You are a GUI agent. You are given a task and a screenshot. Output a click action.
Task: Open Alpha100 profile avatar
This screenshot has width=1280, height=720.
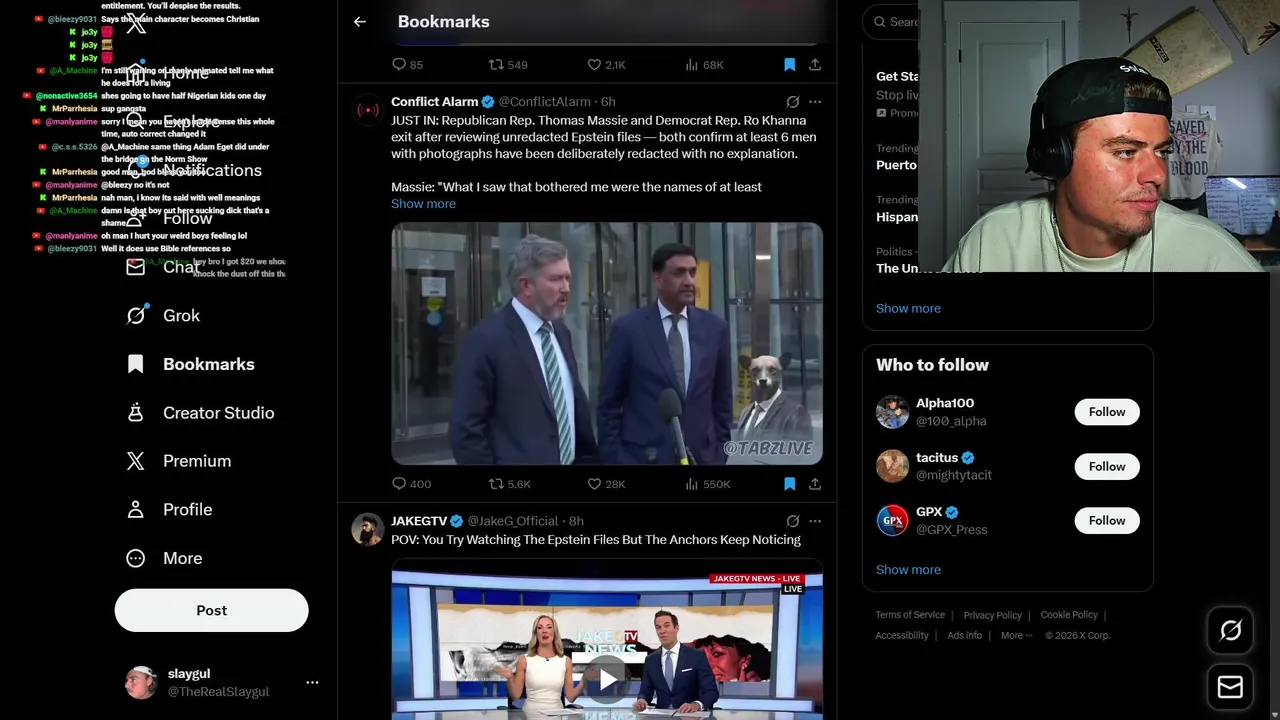coord(892,412)
